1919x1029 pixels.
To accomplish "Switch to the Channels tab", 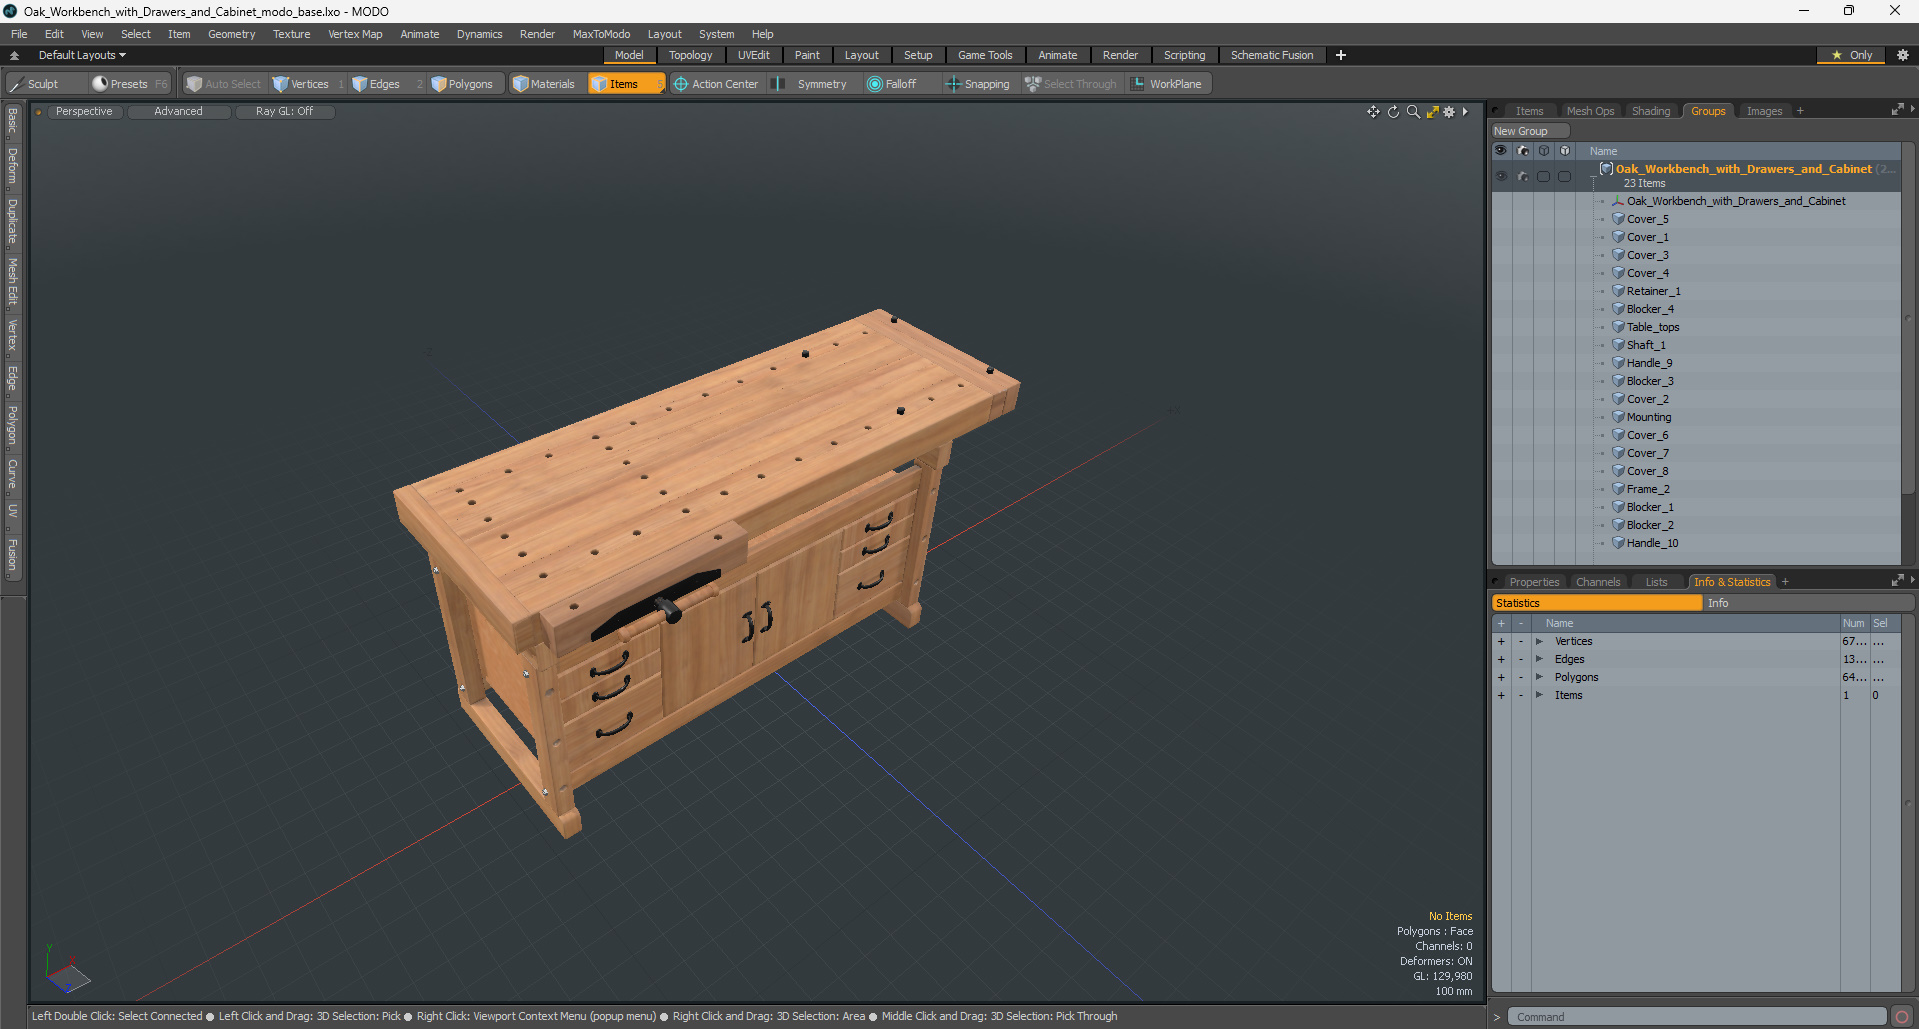I will (1598, 582).
